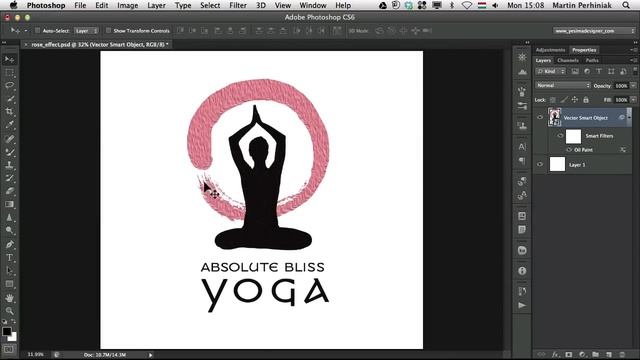Screen dimensions: 640x360
Task: Select the Eyedropper tool
Action: pyautogui.click(x=9, y=125)
